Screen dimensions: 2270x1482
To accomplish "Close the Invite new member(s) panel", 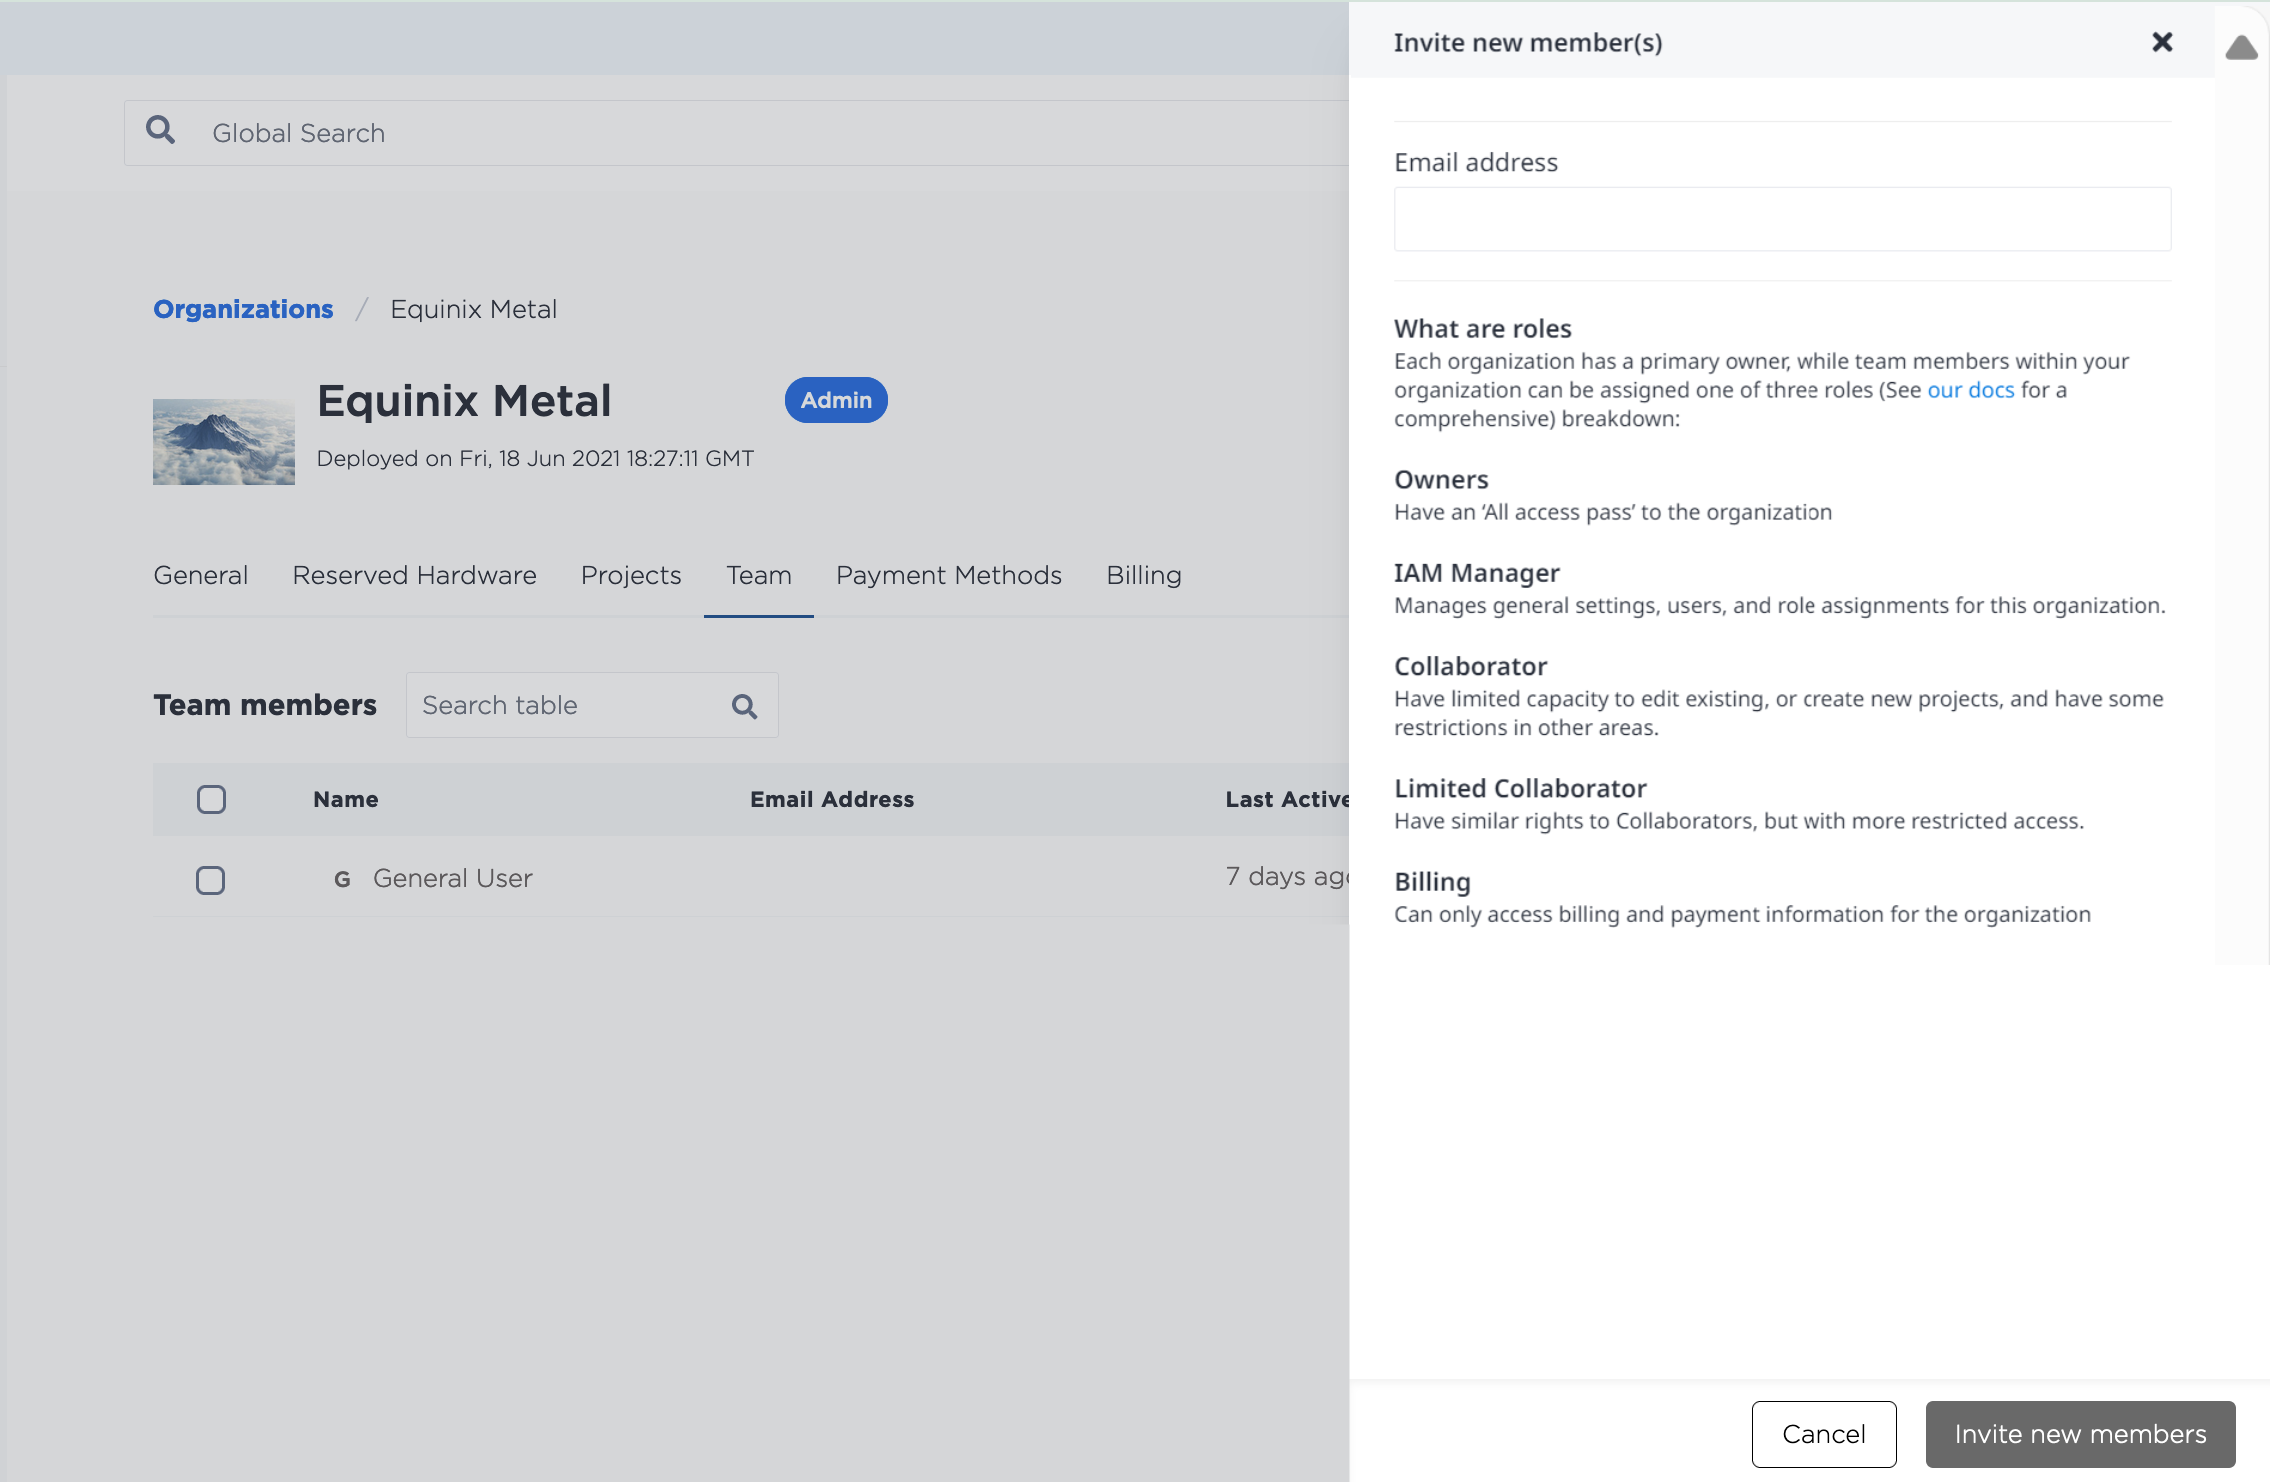I will (2162, 42).
